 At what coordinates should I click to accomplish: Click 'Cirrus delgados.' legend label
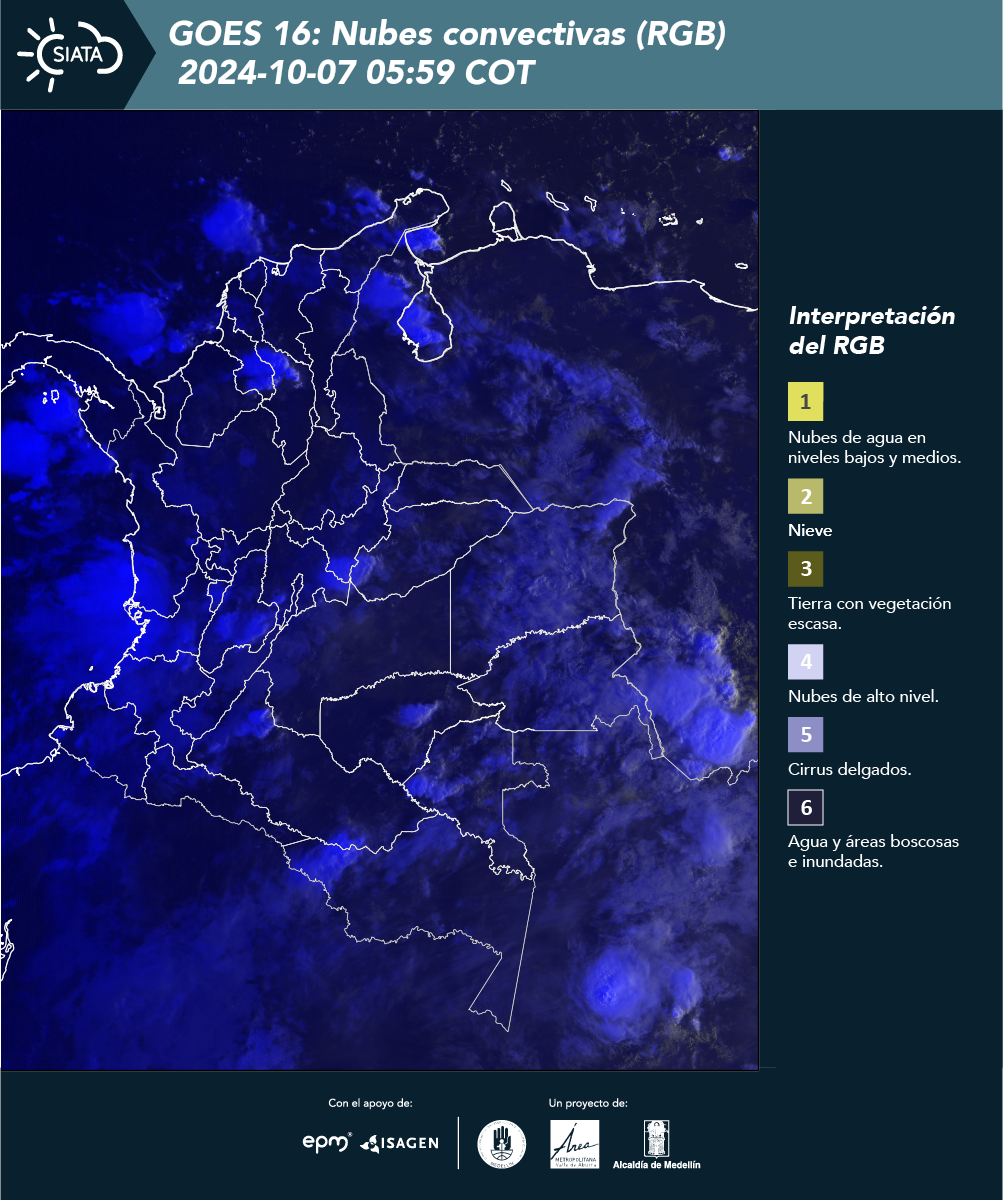pos(849,770)
